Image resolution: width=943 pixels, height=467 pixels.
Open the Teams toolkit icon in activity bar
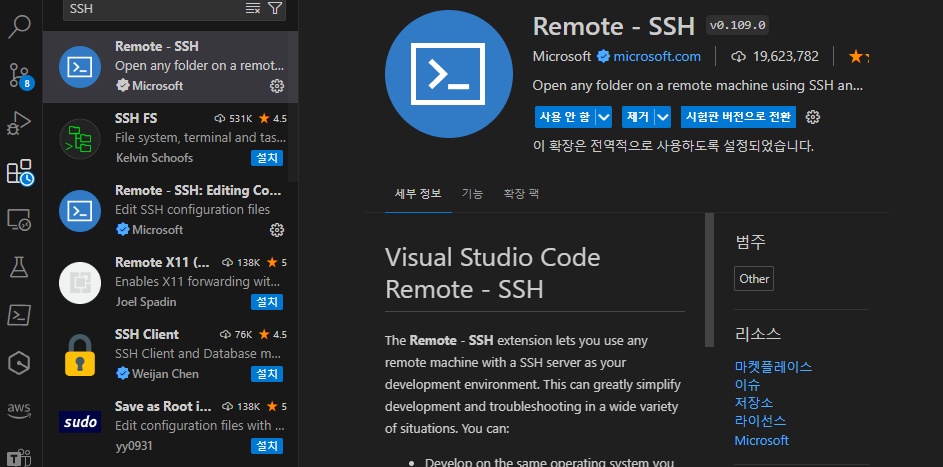[x=19, y=457]
